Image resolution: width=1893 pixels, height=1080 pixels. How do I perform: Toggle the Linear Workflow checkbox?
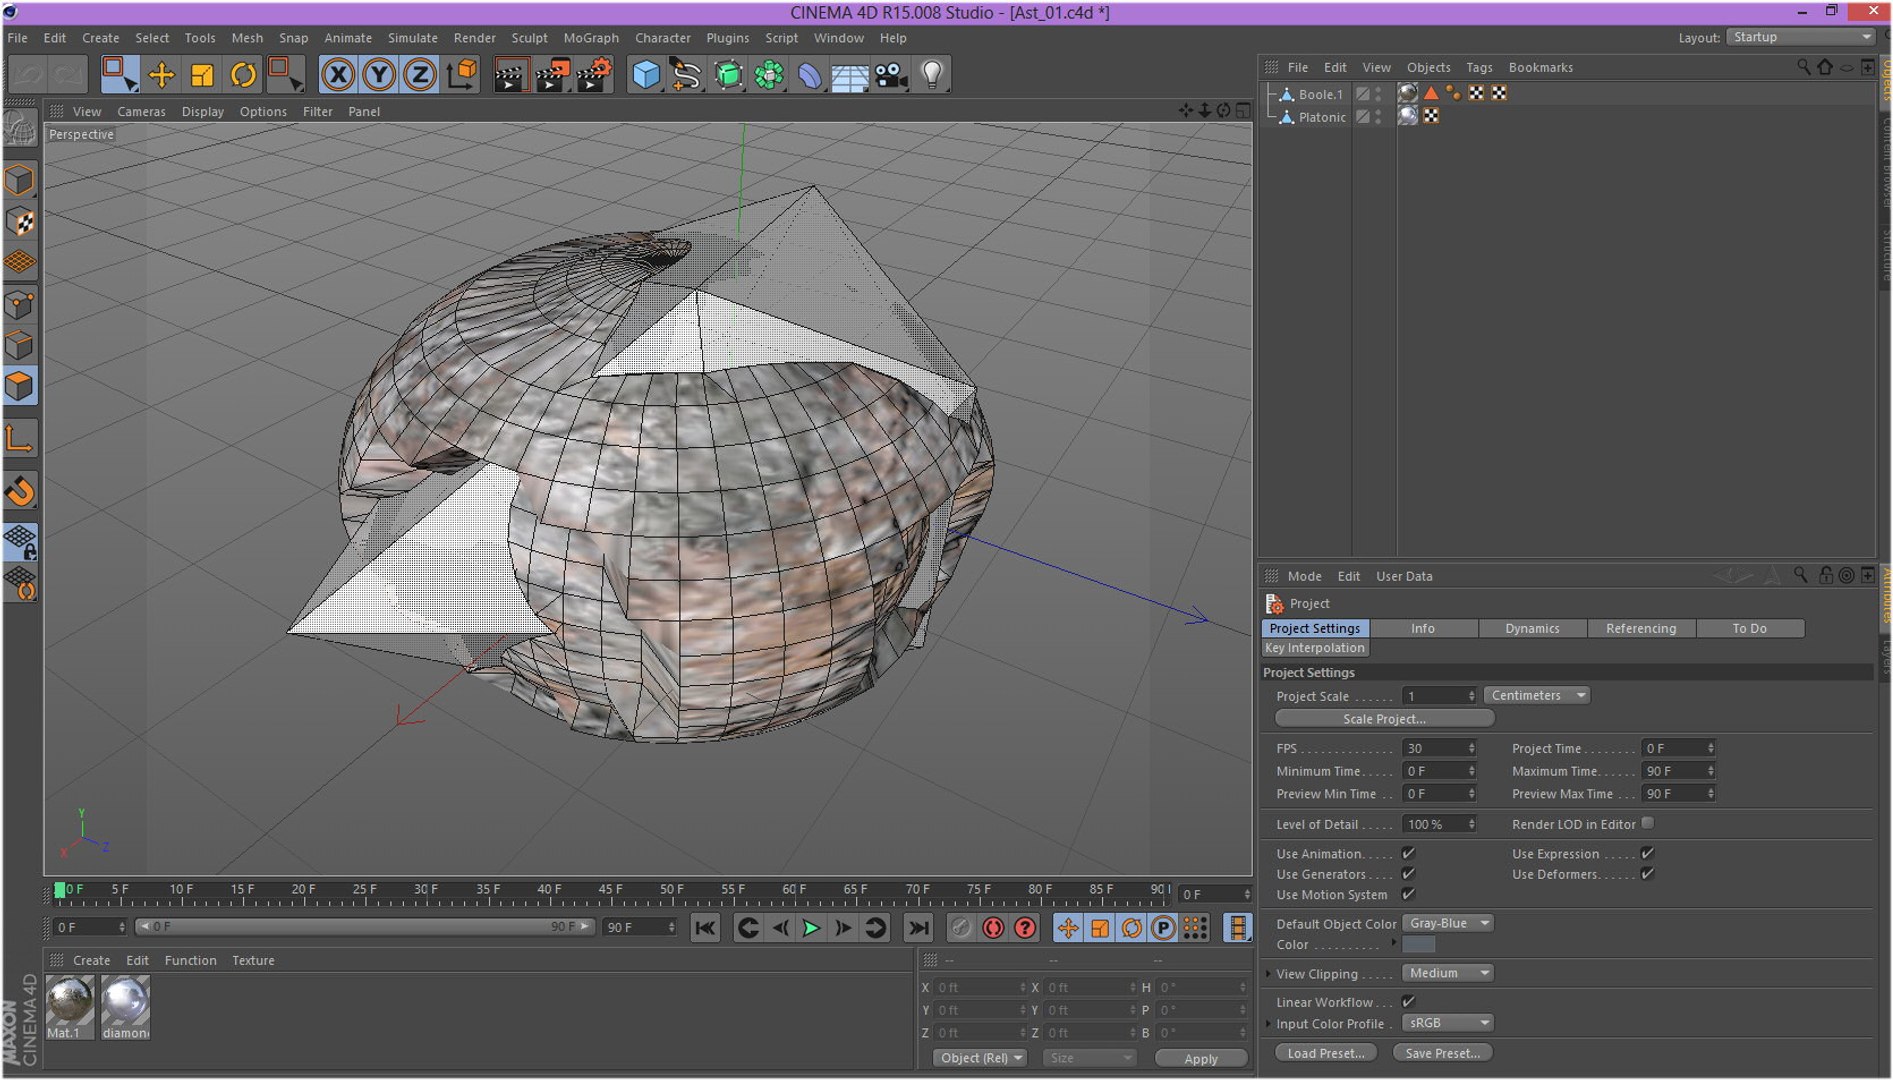(x=1408, y=1001)
